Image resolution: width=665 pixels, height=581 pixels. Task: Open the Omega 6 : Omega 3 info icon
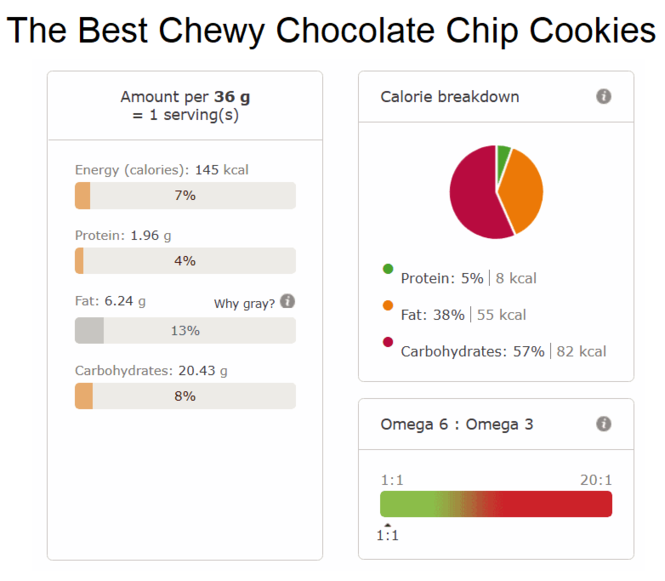pyautogui.click(x=604, y=424)
